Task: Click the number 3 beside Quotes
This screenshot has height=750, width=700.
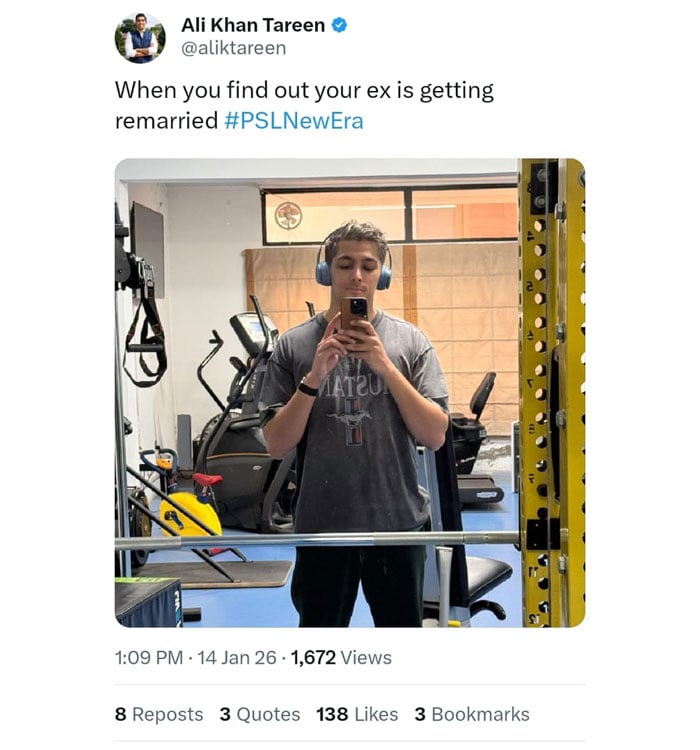Action: click(225, 714)
